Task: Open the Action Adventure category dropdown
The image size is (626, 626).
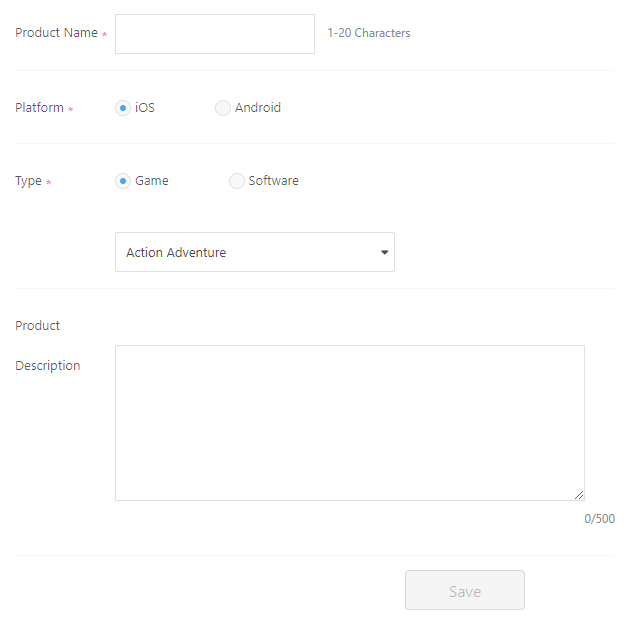Action: 255,252
